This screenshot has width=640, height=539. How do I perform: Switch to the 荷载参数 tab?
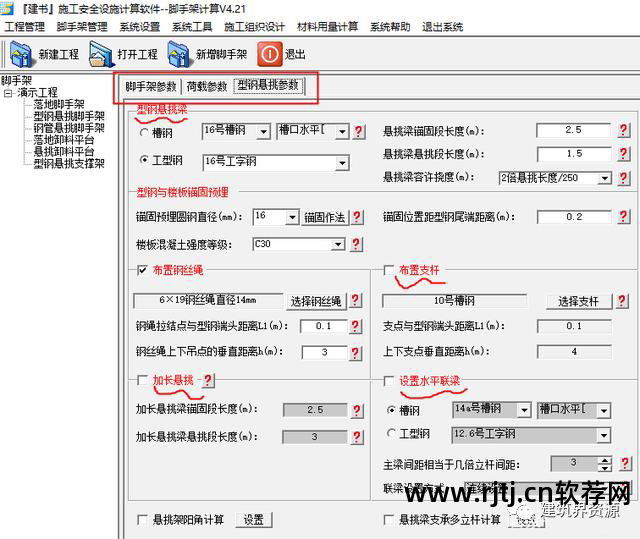point(207,87)
